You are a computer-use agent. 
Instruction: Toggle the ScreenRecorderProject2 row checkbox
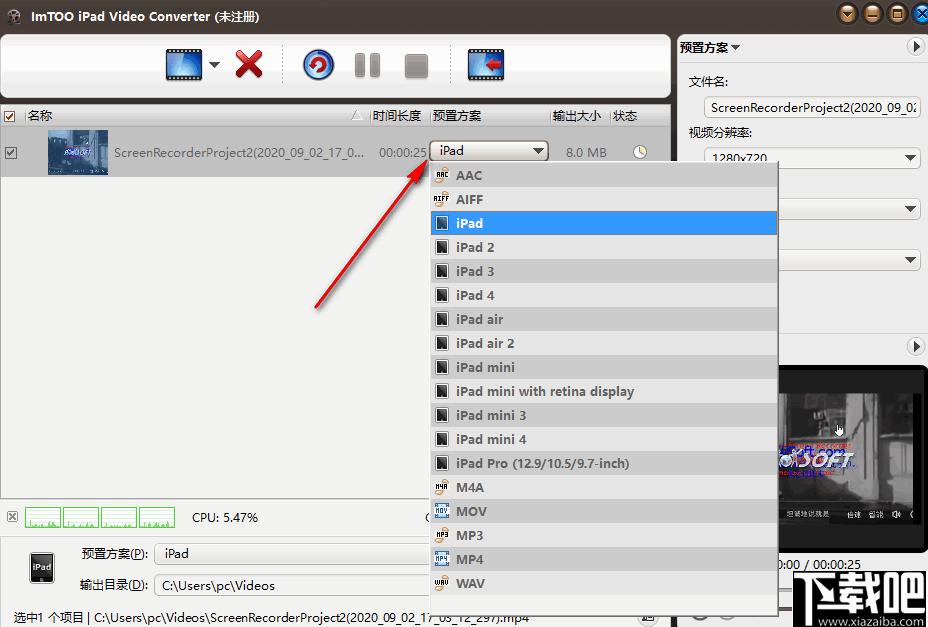pyautogui.click(x=11, y=153)
